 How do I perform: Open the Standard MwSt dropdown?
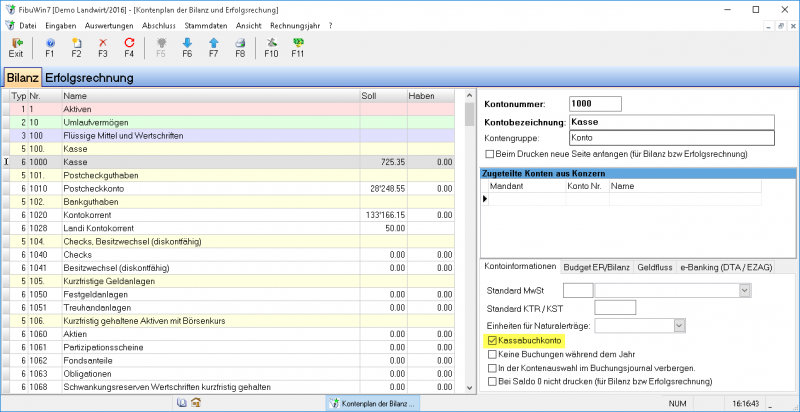tap(745, 291)
